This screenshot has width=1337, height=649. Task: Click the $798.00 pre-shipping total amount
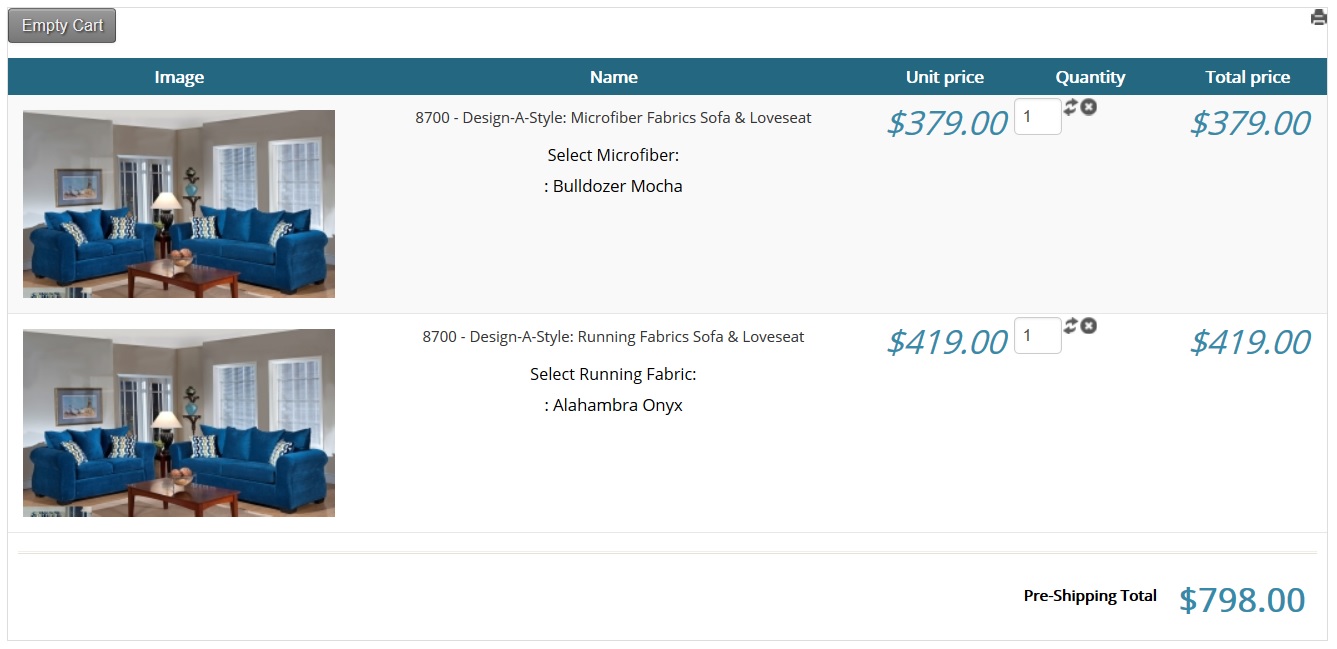1241,600
